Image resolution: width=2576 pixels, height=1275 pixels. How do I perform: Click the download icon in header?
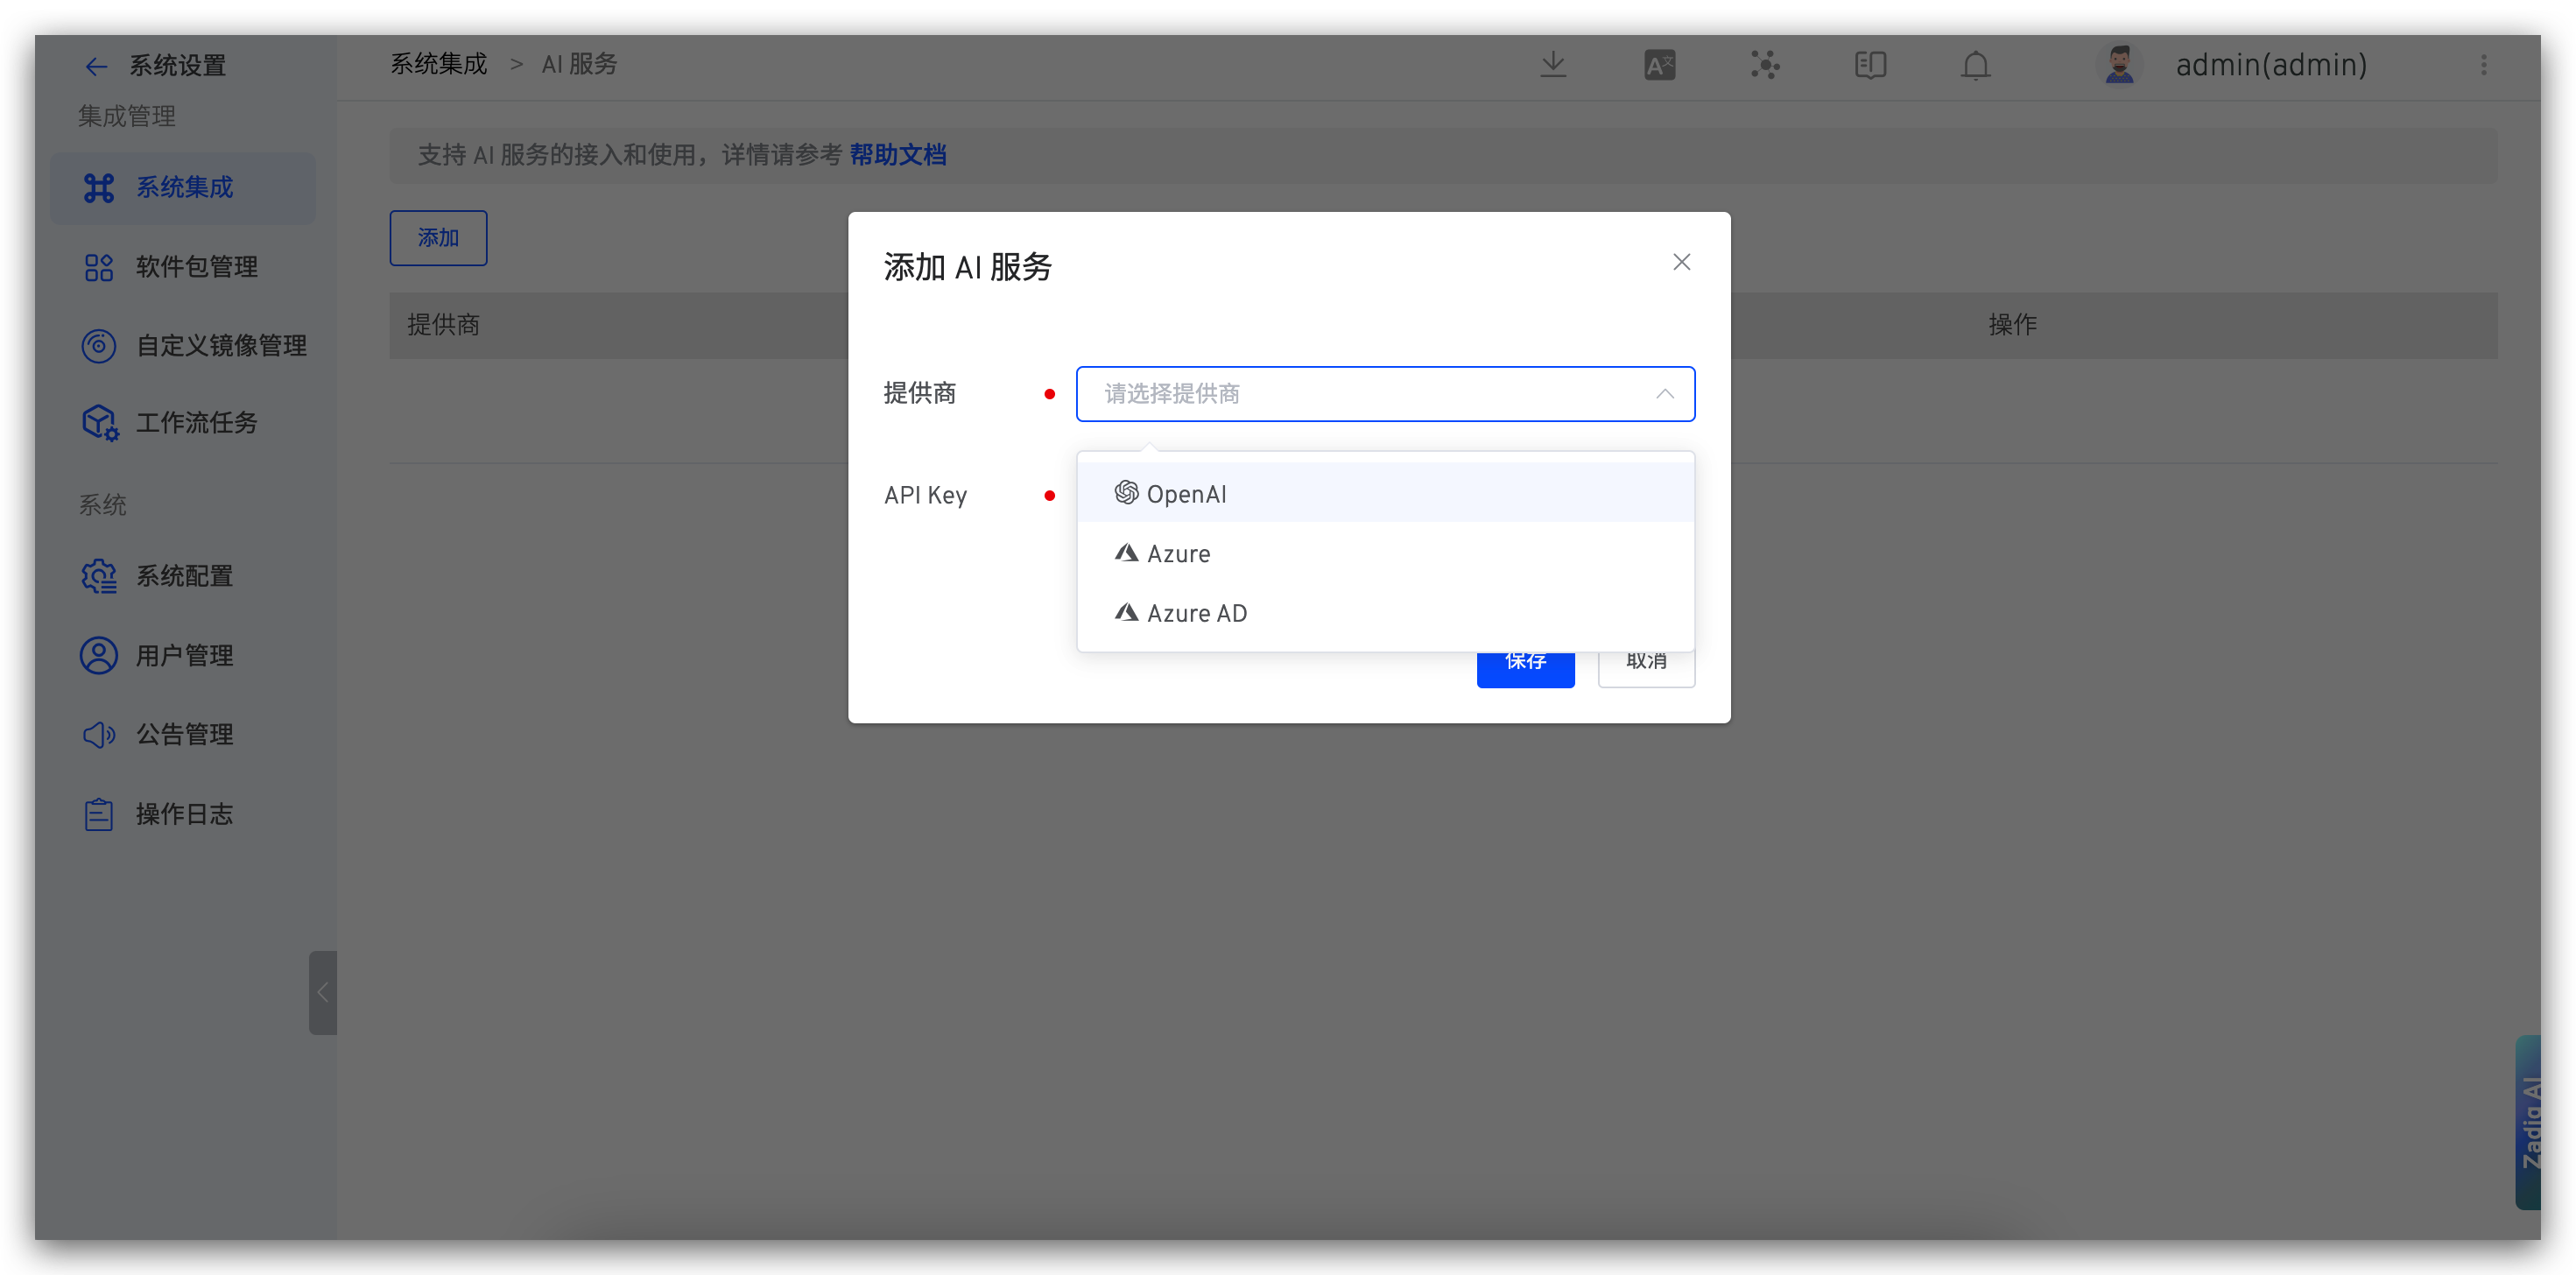coord(1553,65)
